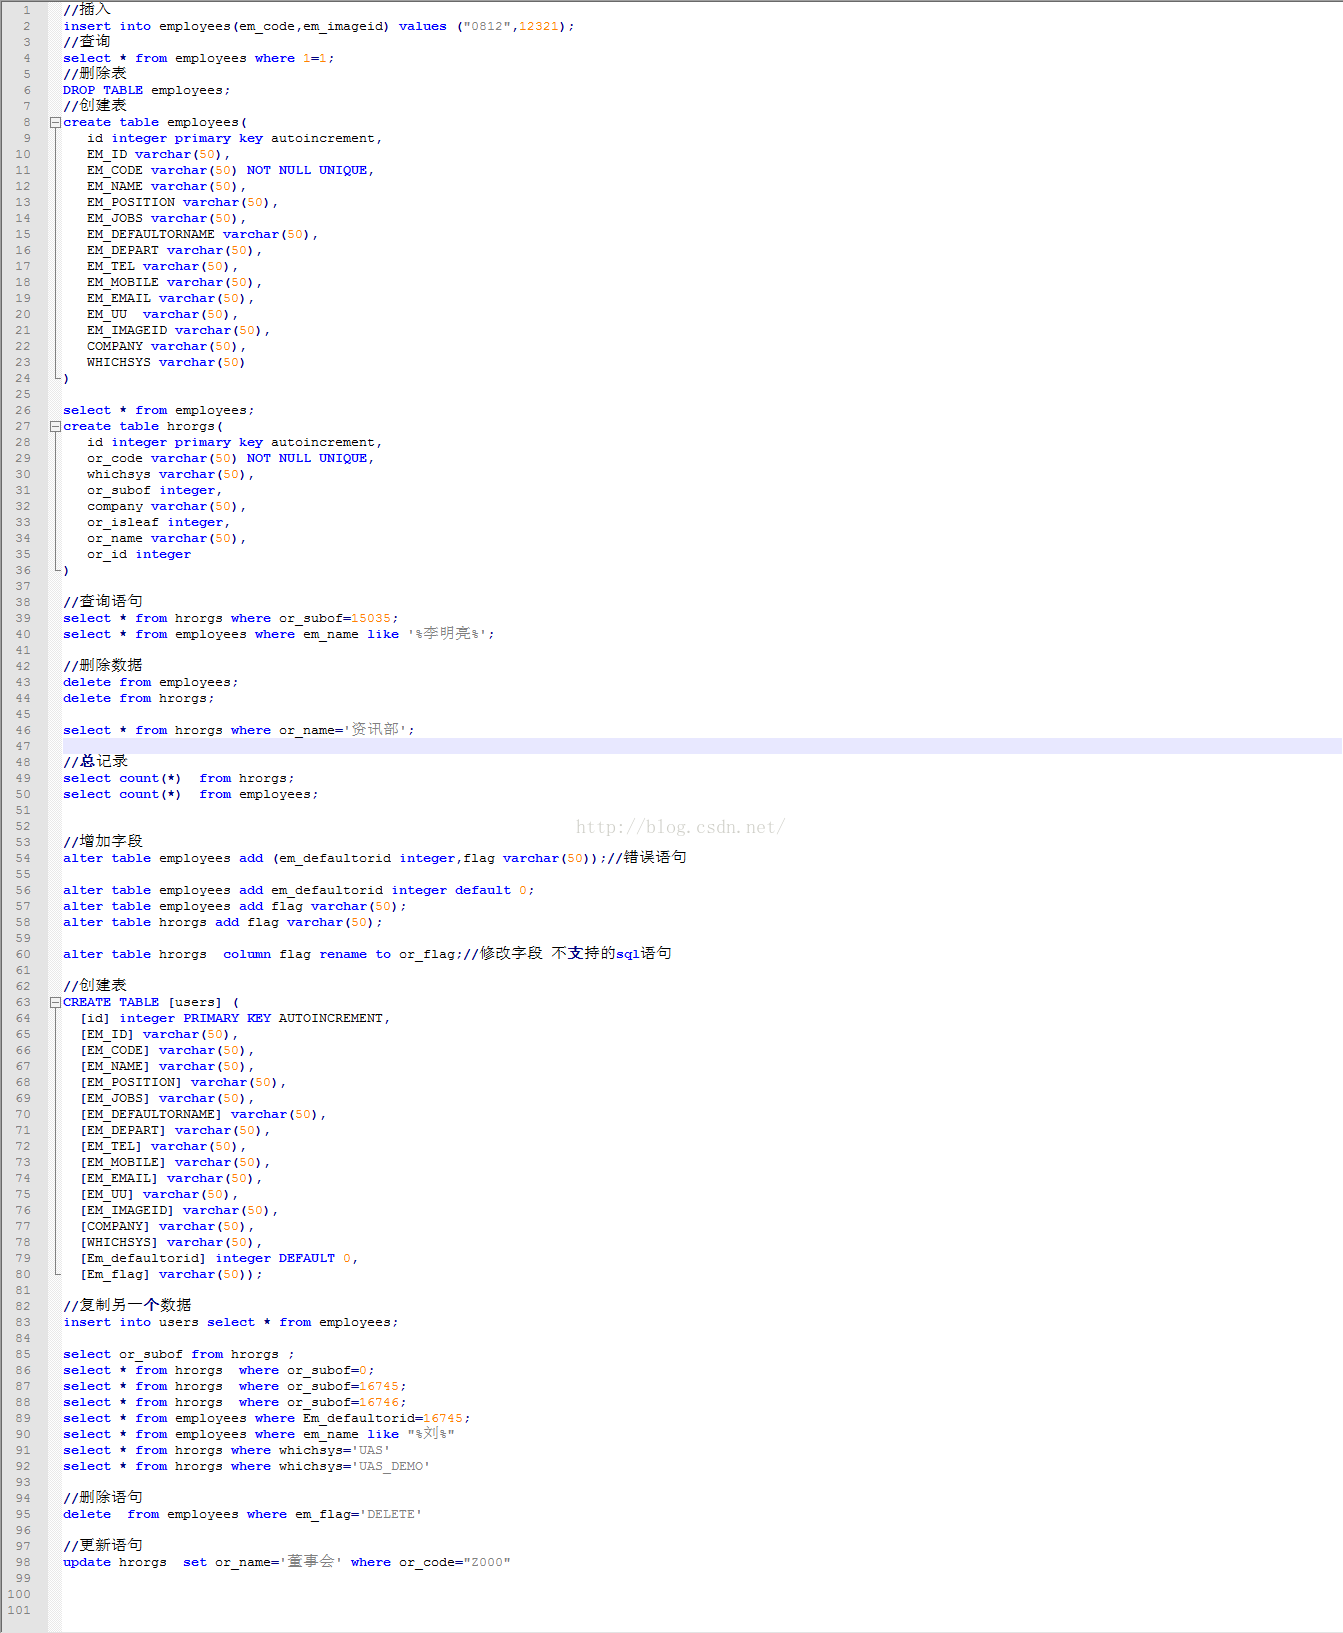Click the '//增加字段' comment line
Screen dimensions: 1343x1633
103,841
